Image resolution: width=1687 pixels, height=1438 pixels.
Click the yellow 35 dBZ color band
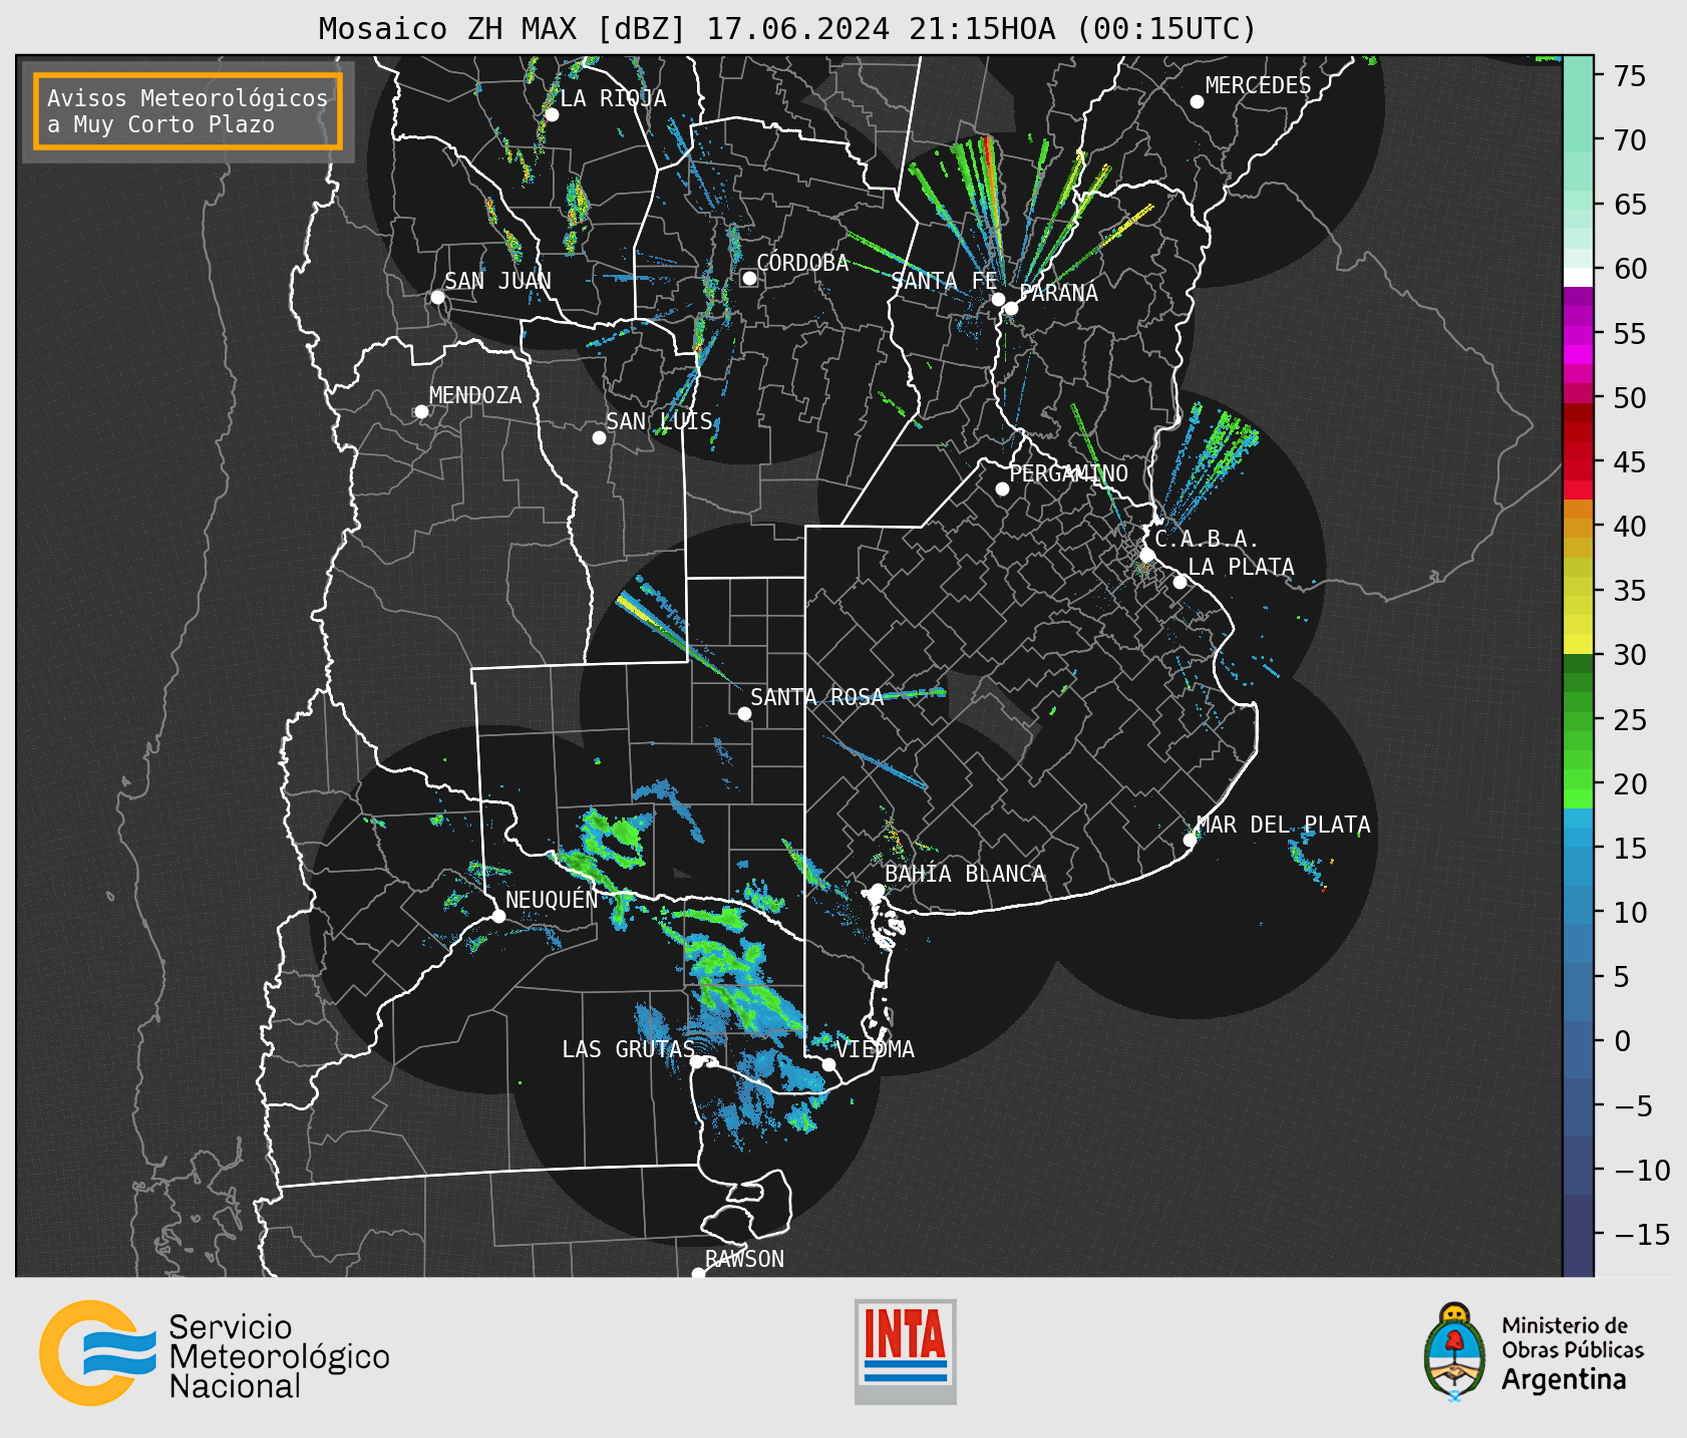(x=1578, y=590)
